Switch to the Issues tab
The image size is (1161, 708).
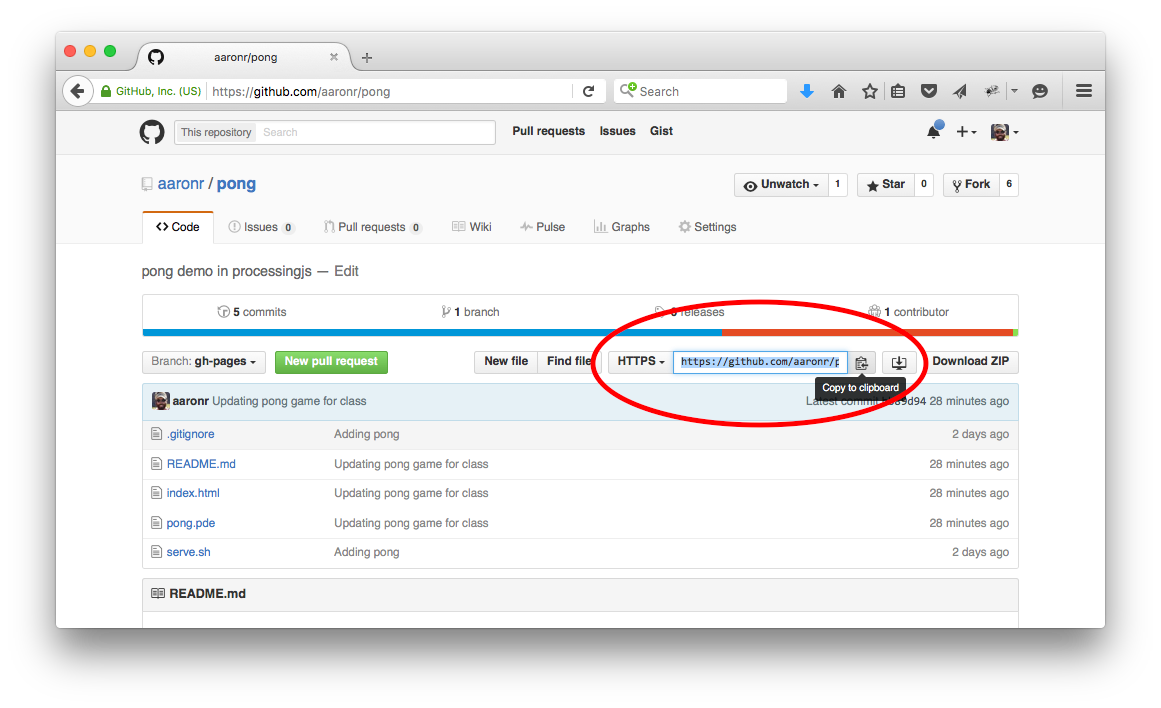[261, 227]
